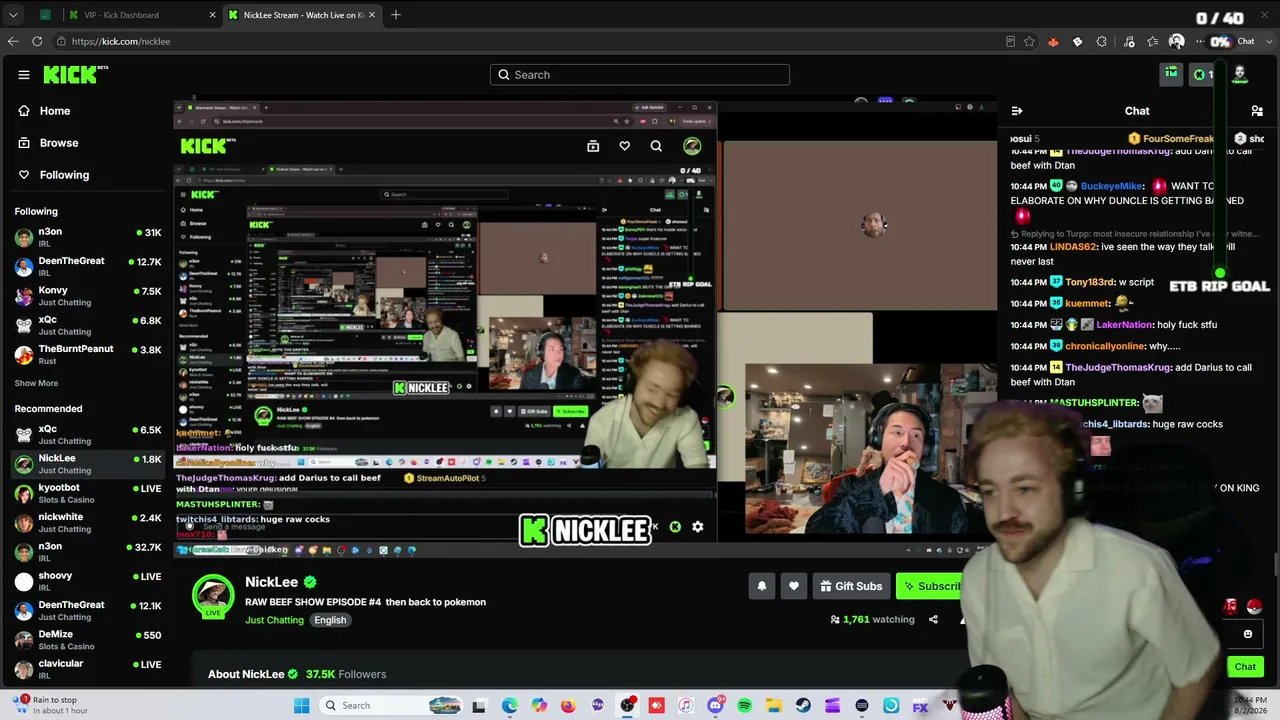Click the Windows taskbar search box
Screen dimensions: 1280x720
[x=390, y=706]
